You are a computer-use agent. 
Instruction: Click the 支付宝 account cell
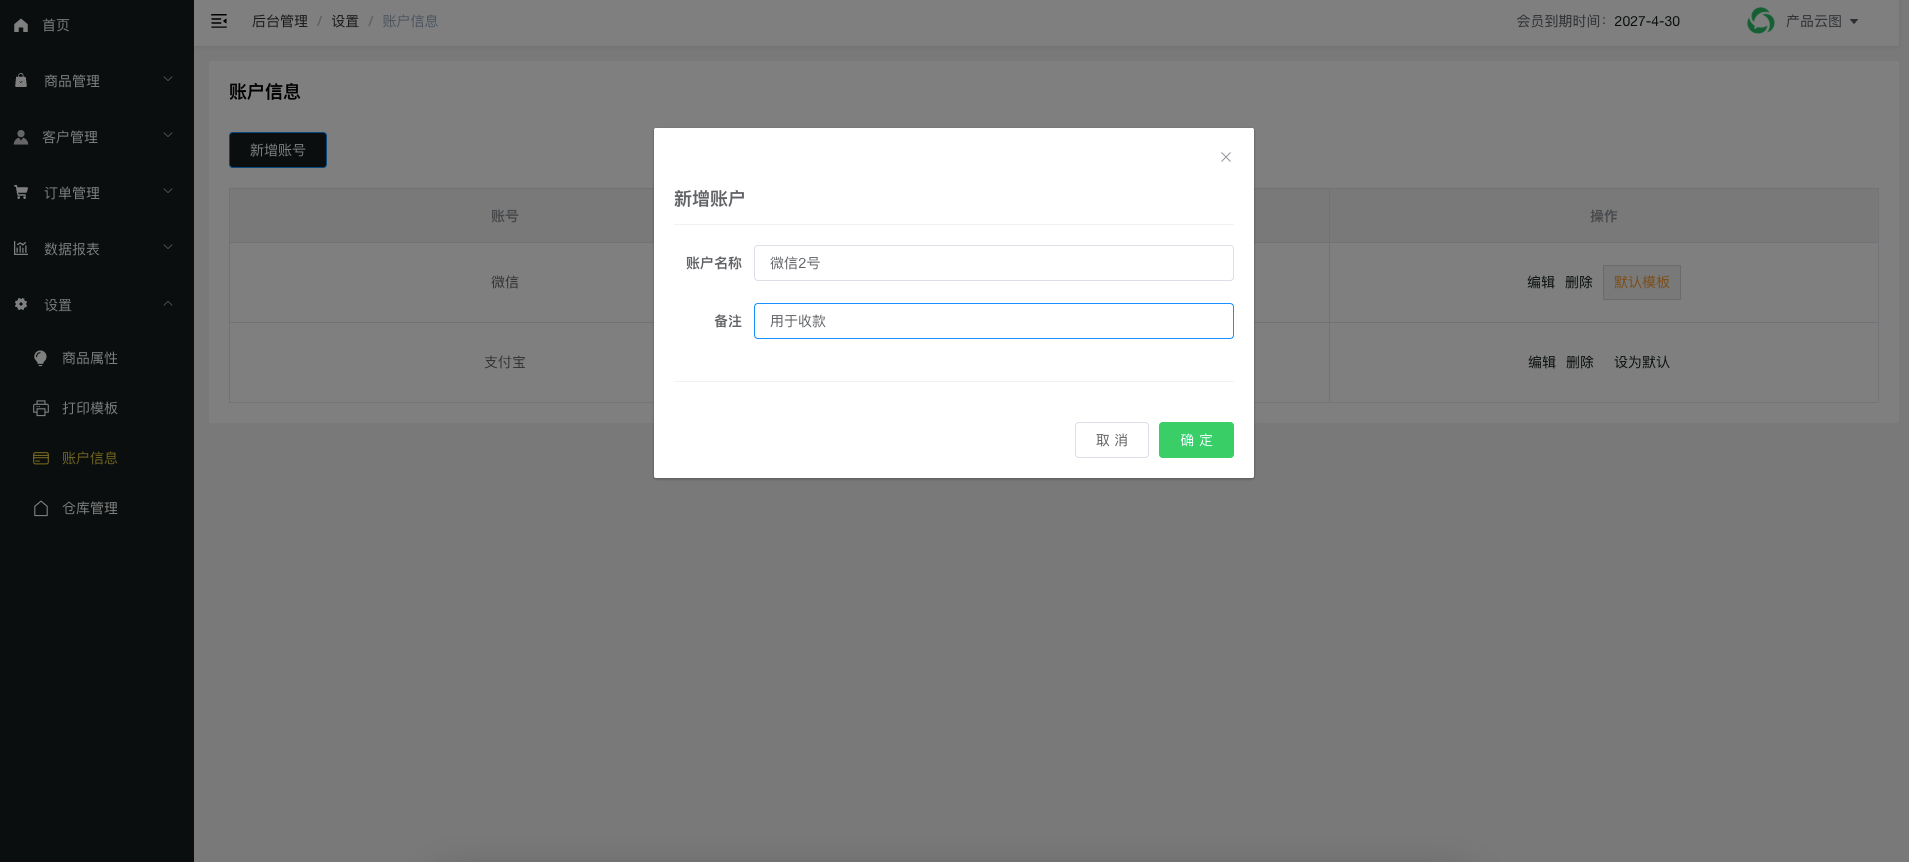tap(505, 362)
